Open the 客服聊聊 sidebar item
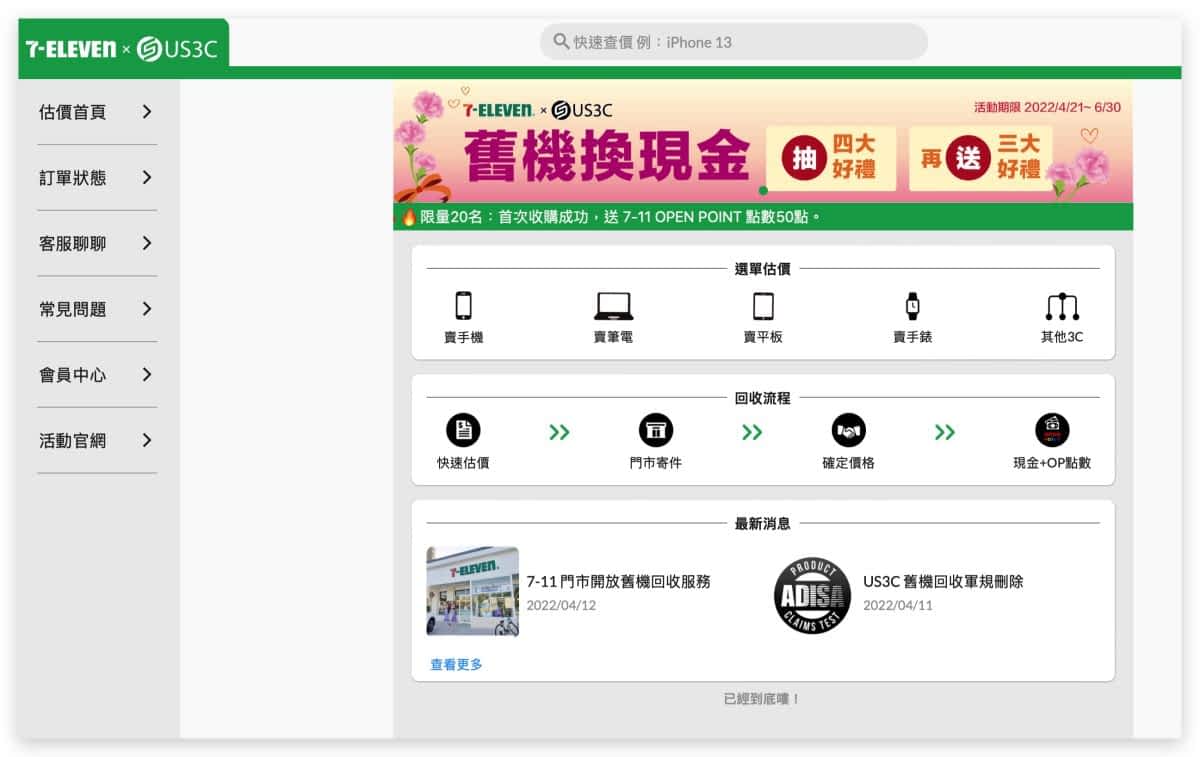The width and height of the screenshot is (1200, 757). [x=97, y=243]
